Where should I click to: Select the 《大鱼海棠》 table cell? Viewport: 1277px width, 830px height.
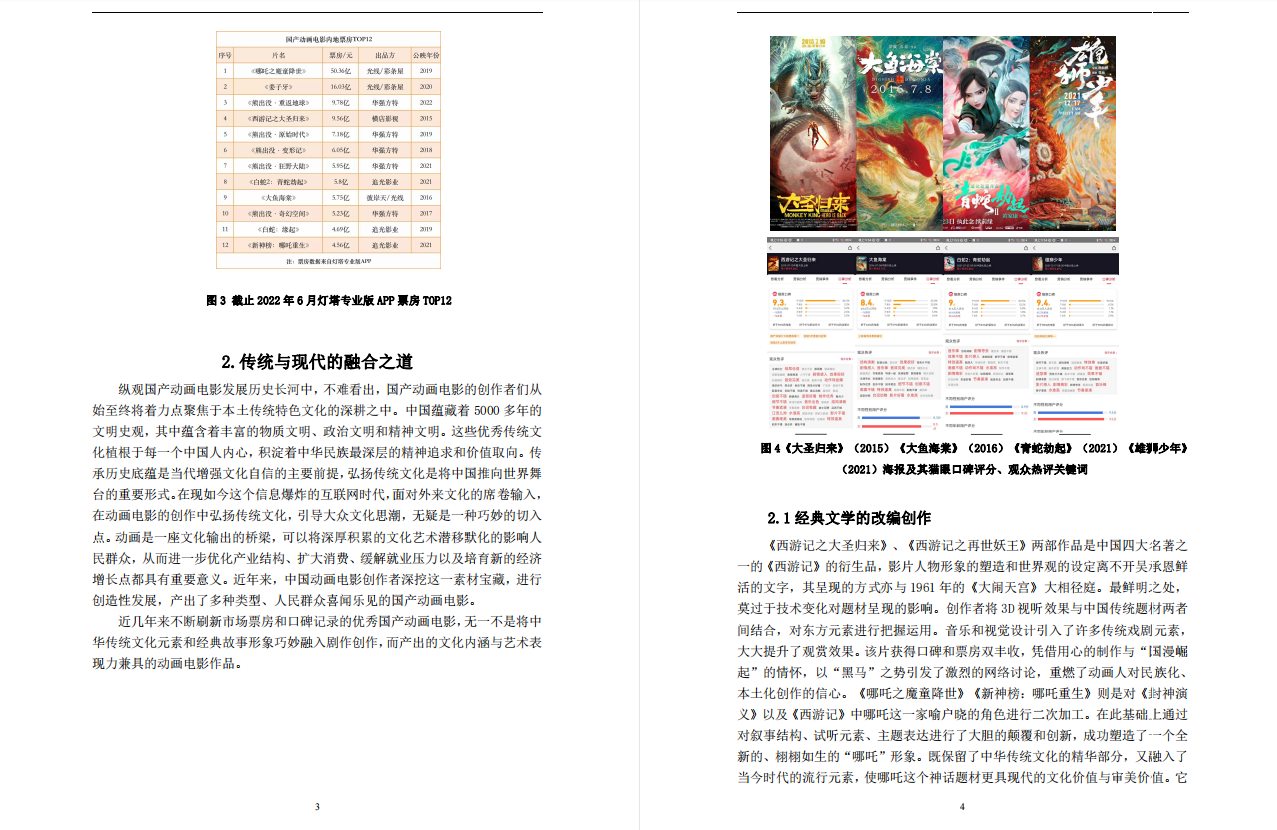coord(279,198)
